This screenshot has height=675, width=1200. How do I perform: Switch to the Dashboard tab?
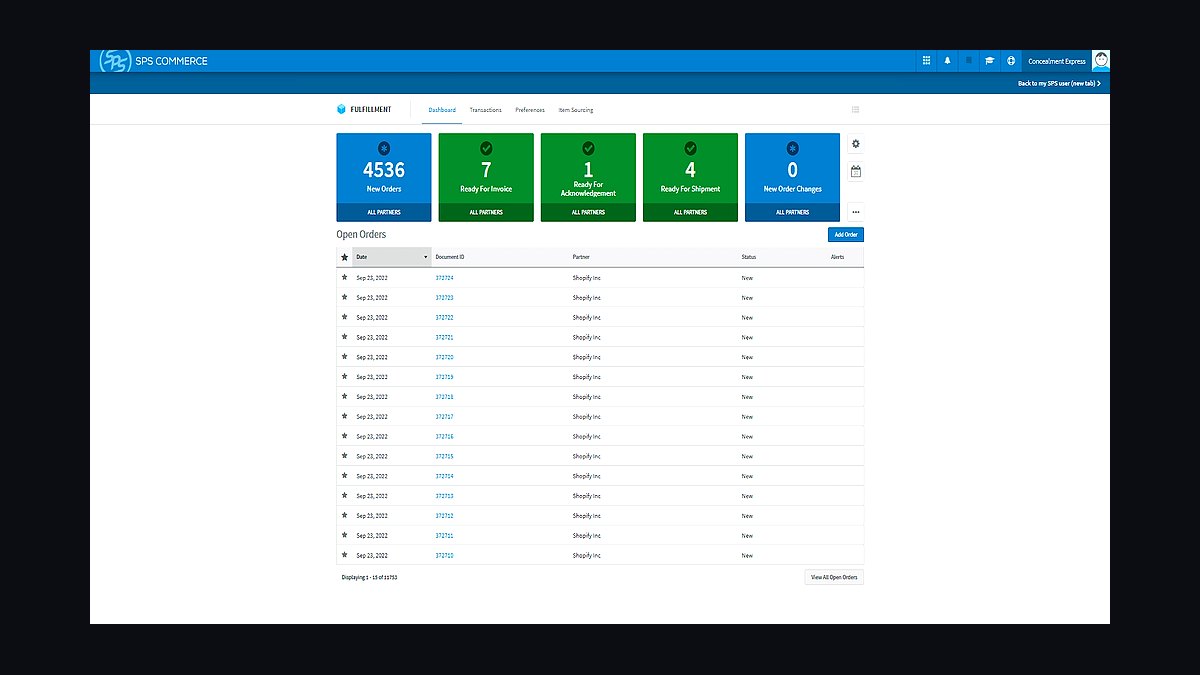click(442, 110)
